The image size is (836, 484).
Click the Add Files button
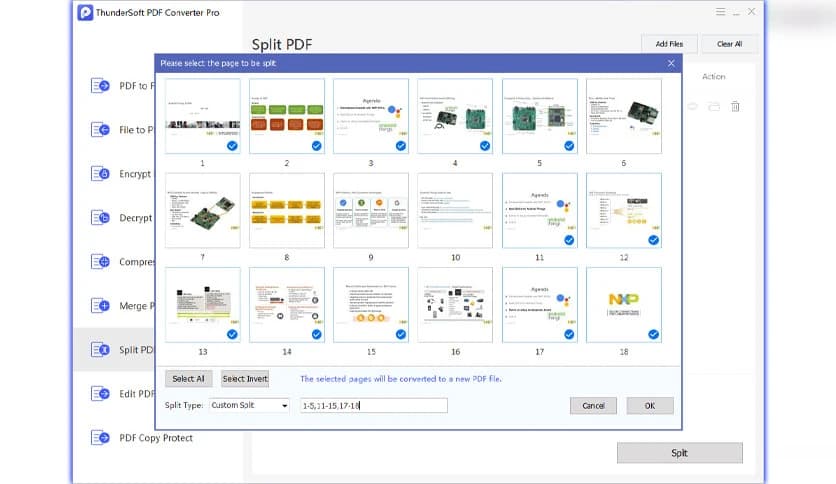[x=669, y=44]
